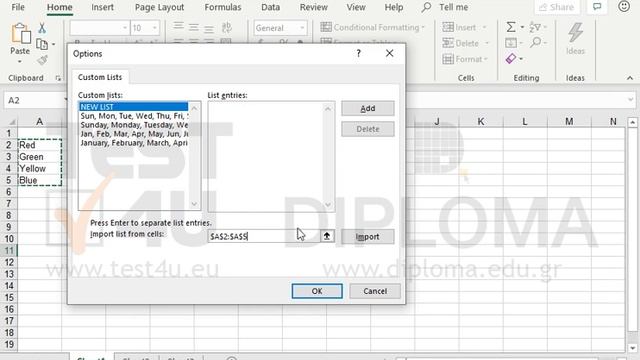Click the Orientation text angle icon
Screen dimensions: 640x360
point(227,27)
